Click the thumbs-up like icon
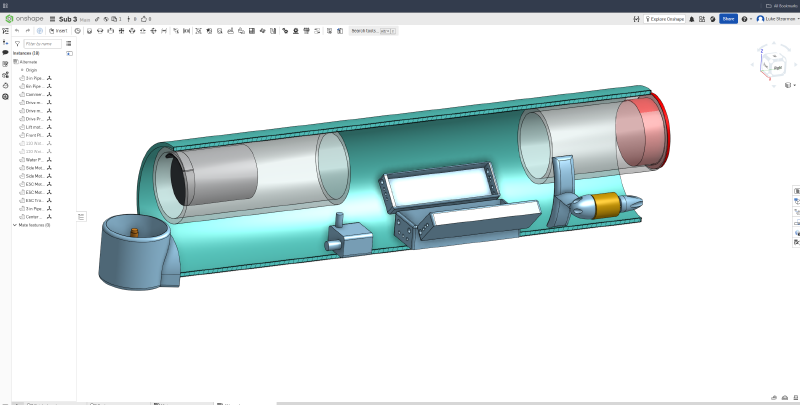The image size is (800, 405). [x=144, y=19]
